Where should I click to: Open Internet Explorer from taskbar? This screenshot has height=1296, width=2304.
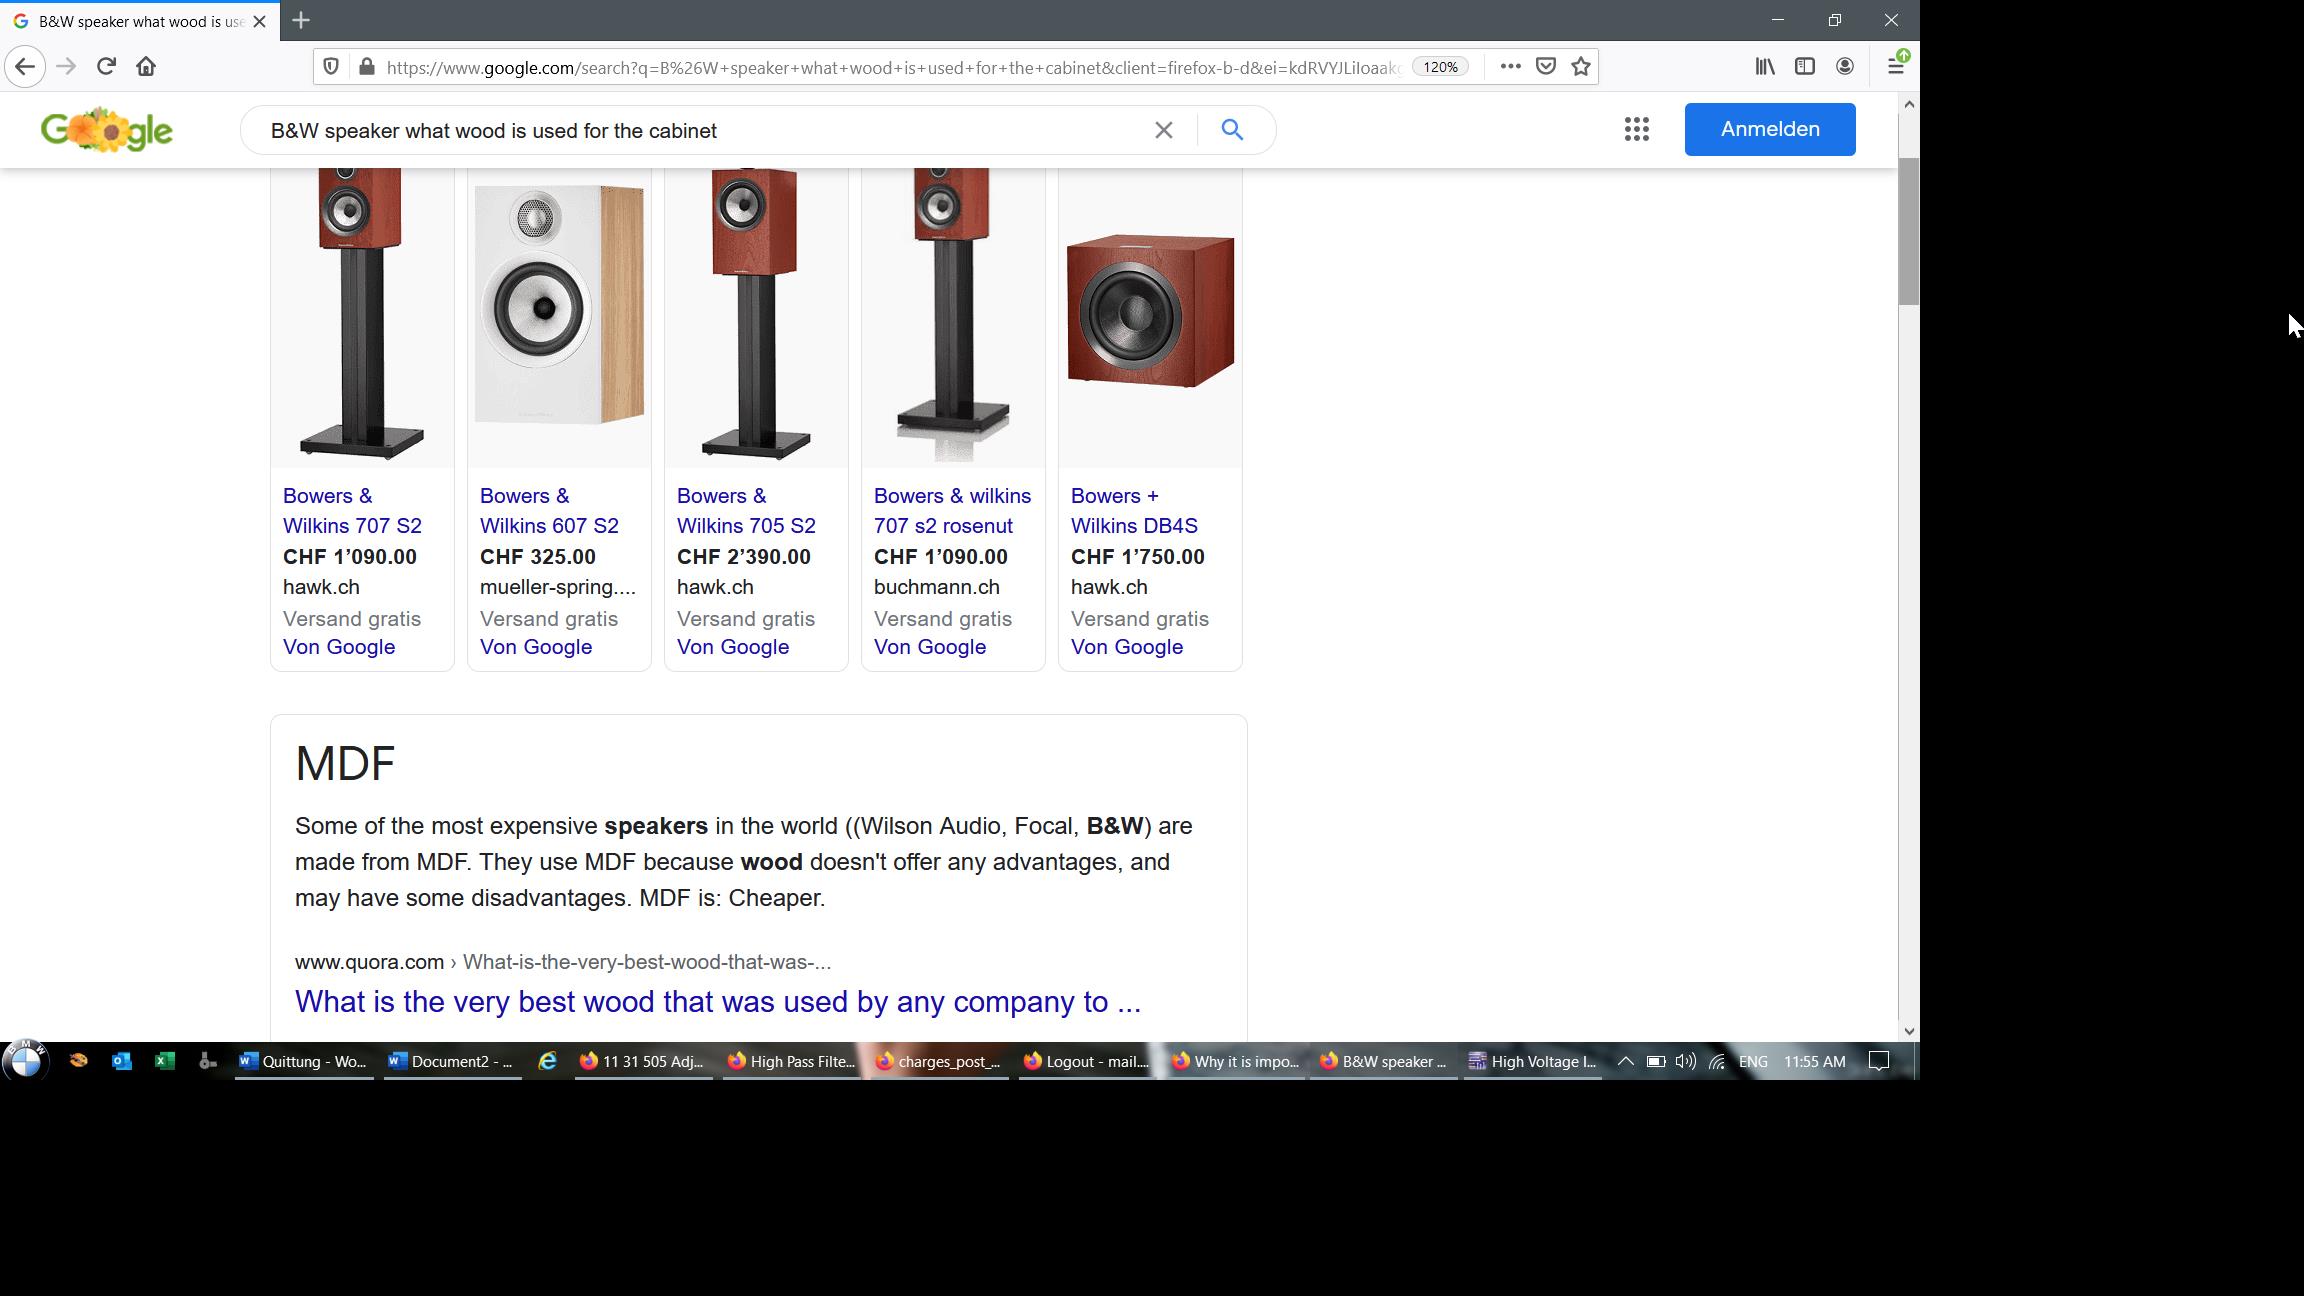tap(547, 1061)
